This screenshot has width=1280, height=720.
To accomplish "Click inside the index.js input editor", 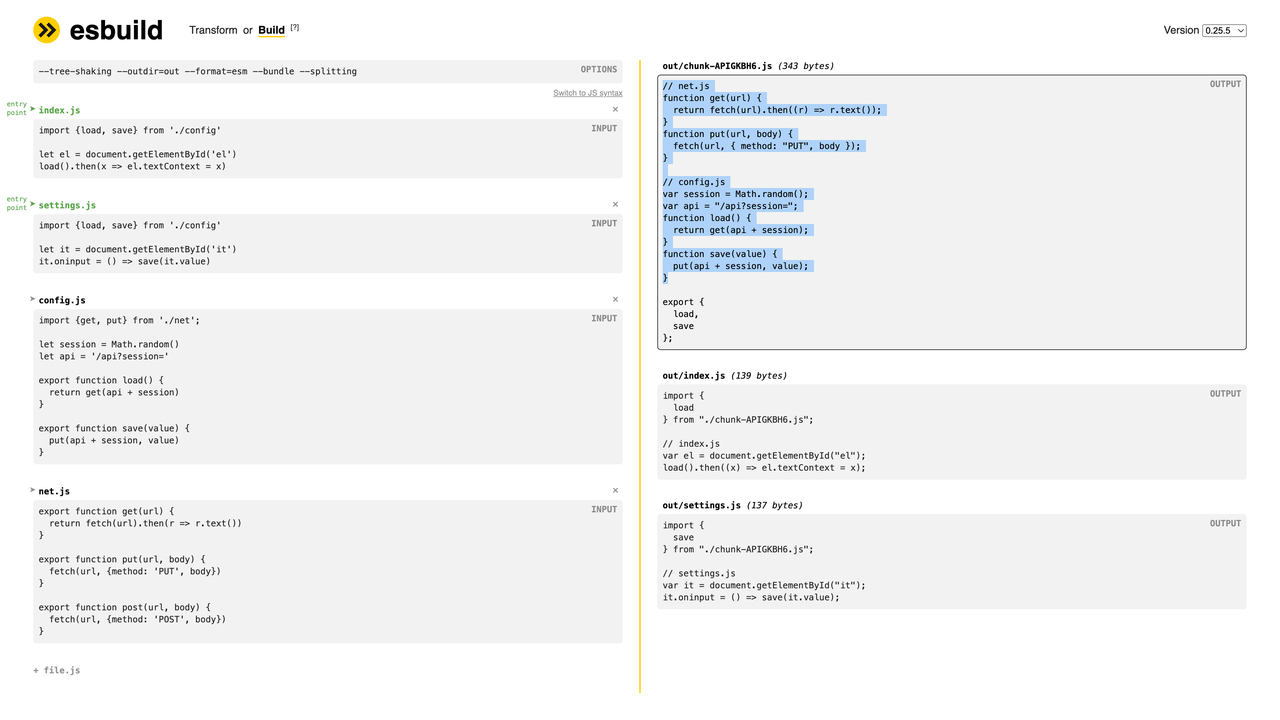I will click(328, 149).
